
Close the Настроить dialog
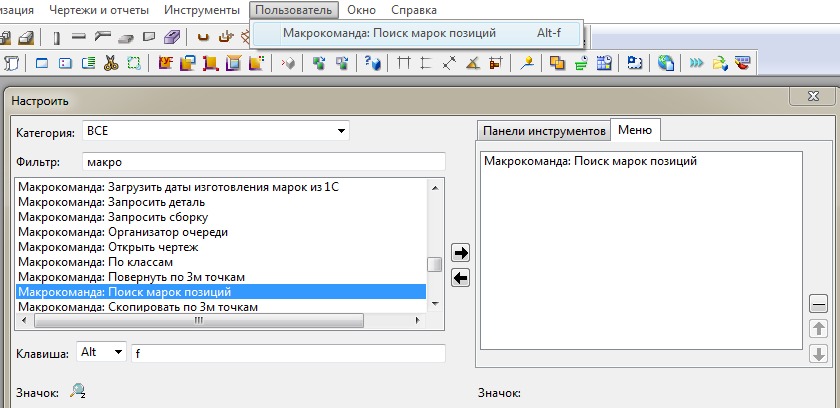click(813, 96)
